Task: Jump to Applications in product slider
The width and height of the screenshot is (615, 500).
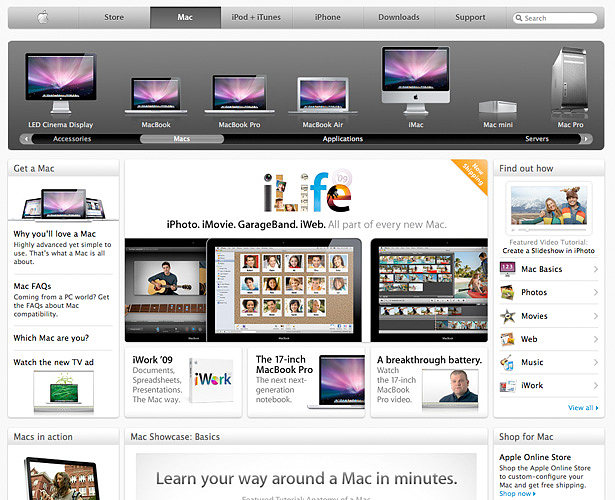Action: 343,139
